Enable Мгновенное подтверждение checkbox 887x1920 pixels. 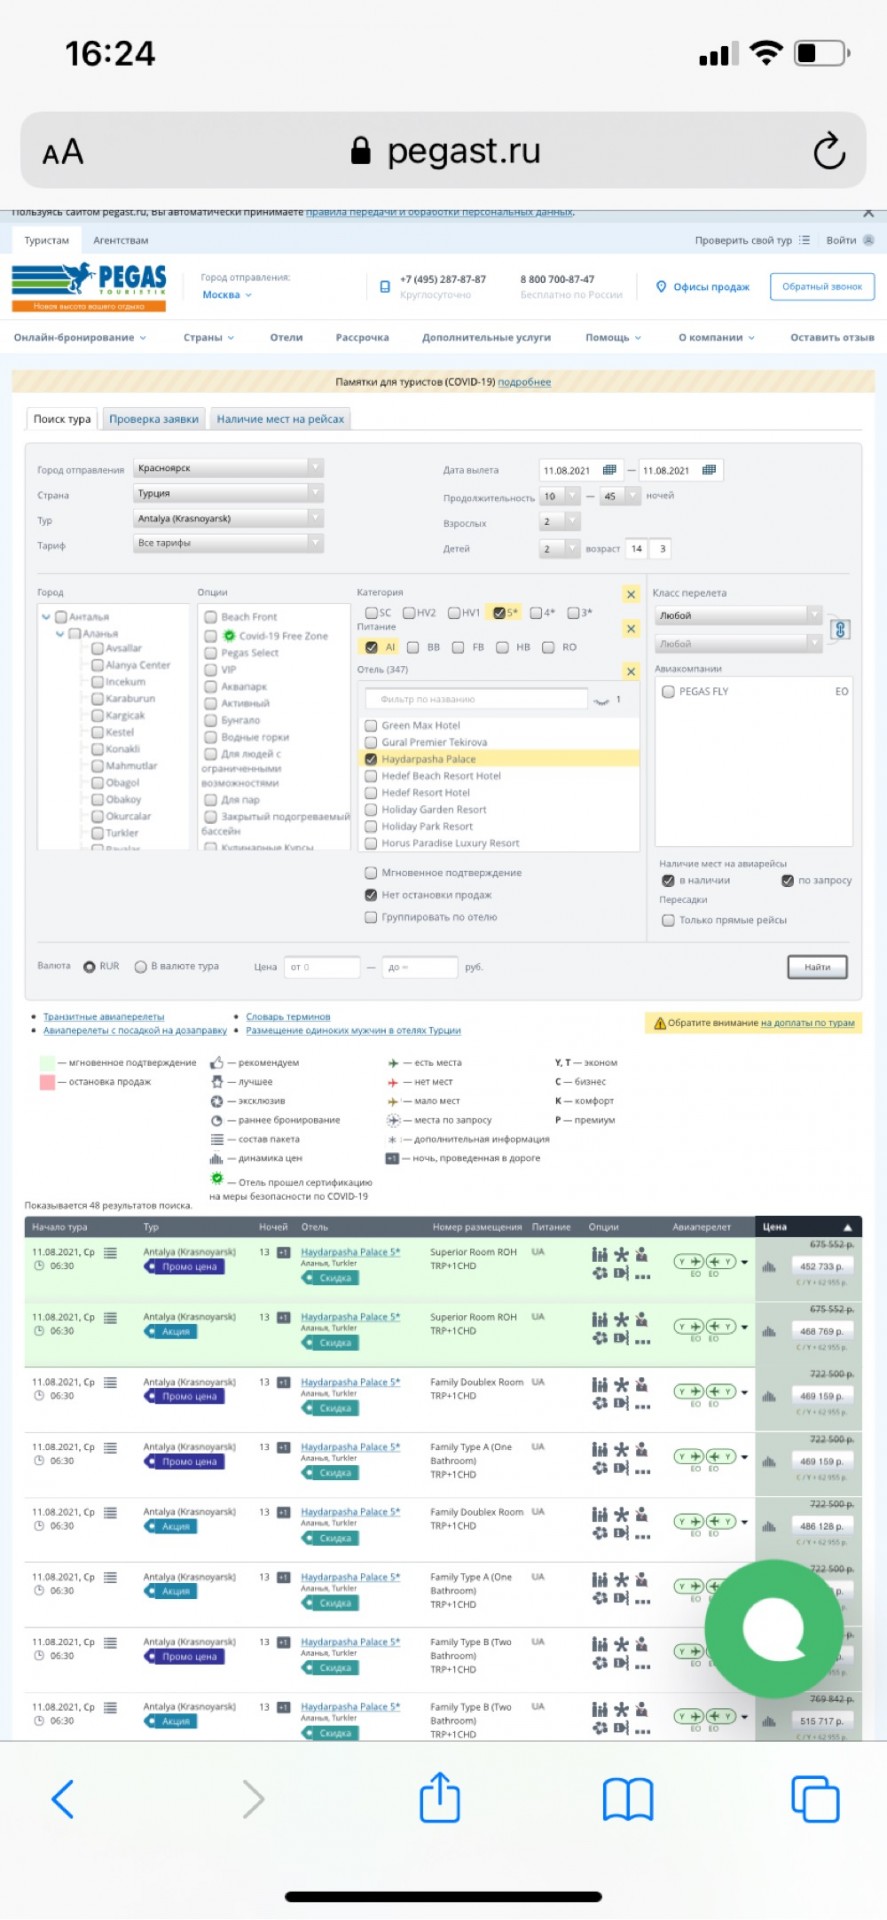point(371,873)
